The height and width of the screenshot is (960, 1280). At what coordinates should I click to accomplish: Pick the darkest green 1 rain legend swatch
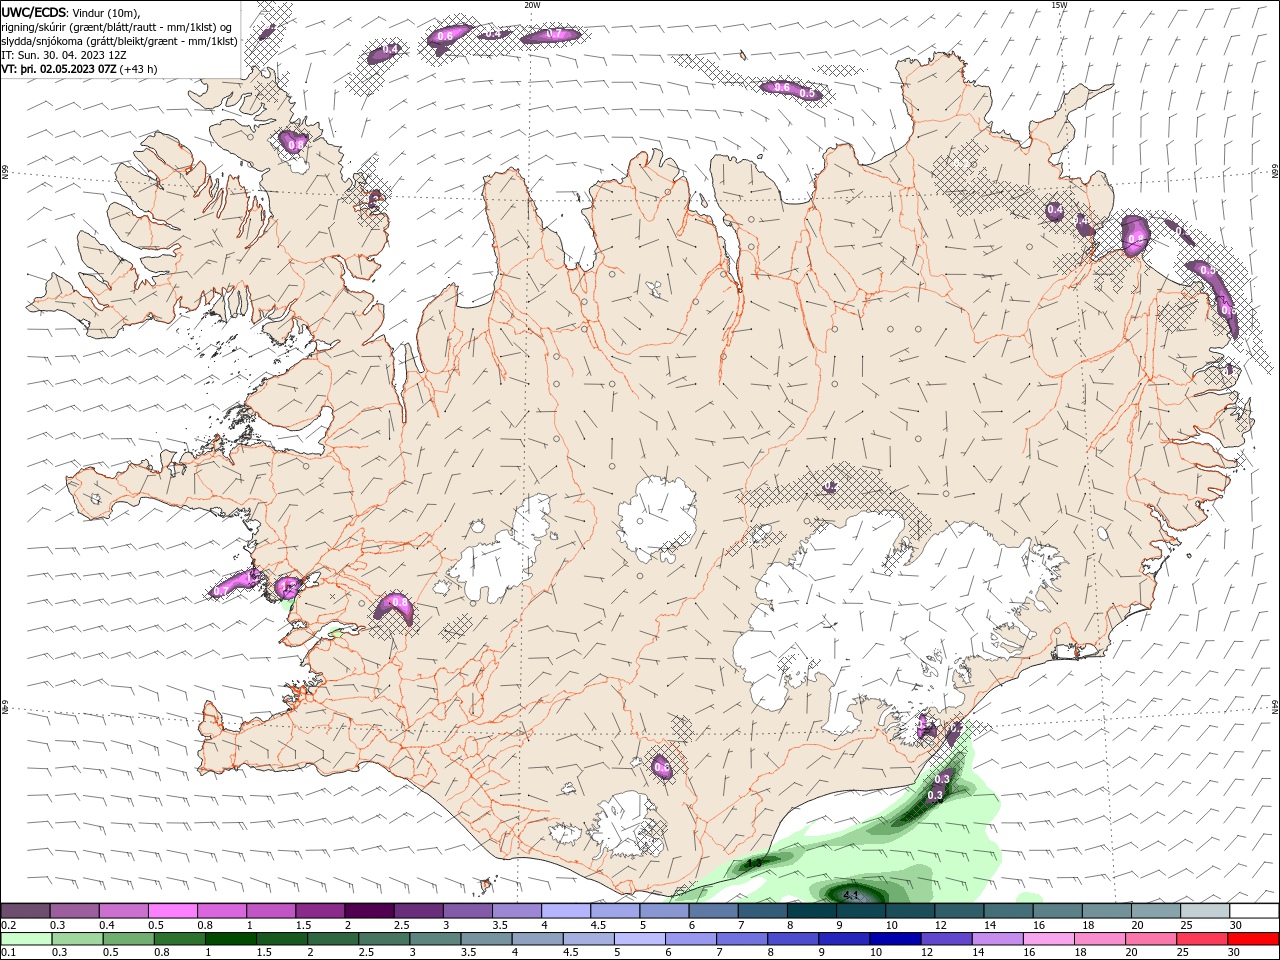click(x=230, y=939)
